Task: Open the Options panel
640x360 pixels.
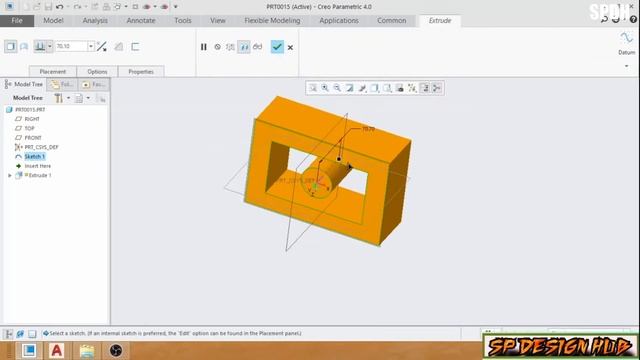Action: pyautogui.click(x=97, y=71)
